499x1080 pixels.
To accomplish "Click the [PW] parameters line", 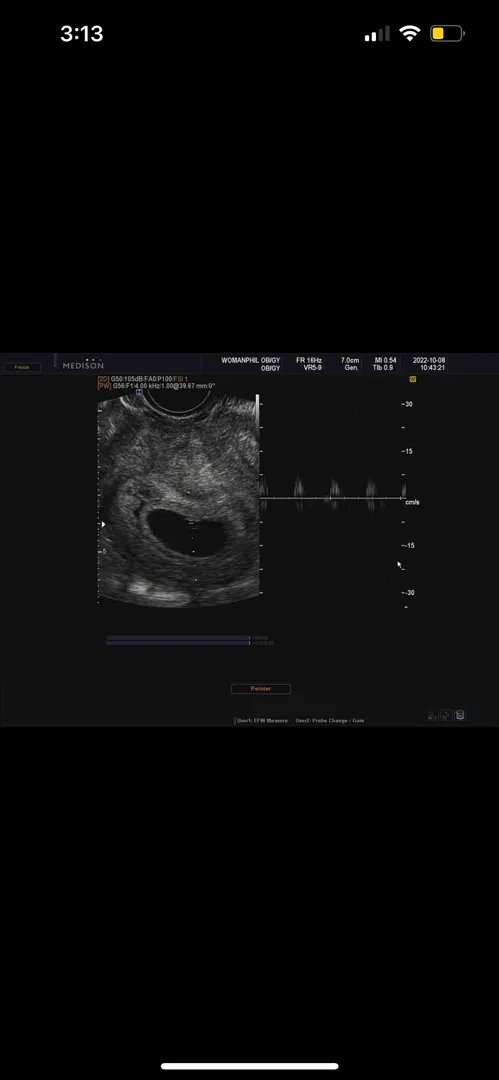I will click(156, 386).
